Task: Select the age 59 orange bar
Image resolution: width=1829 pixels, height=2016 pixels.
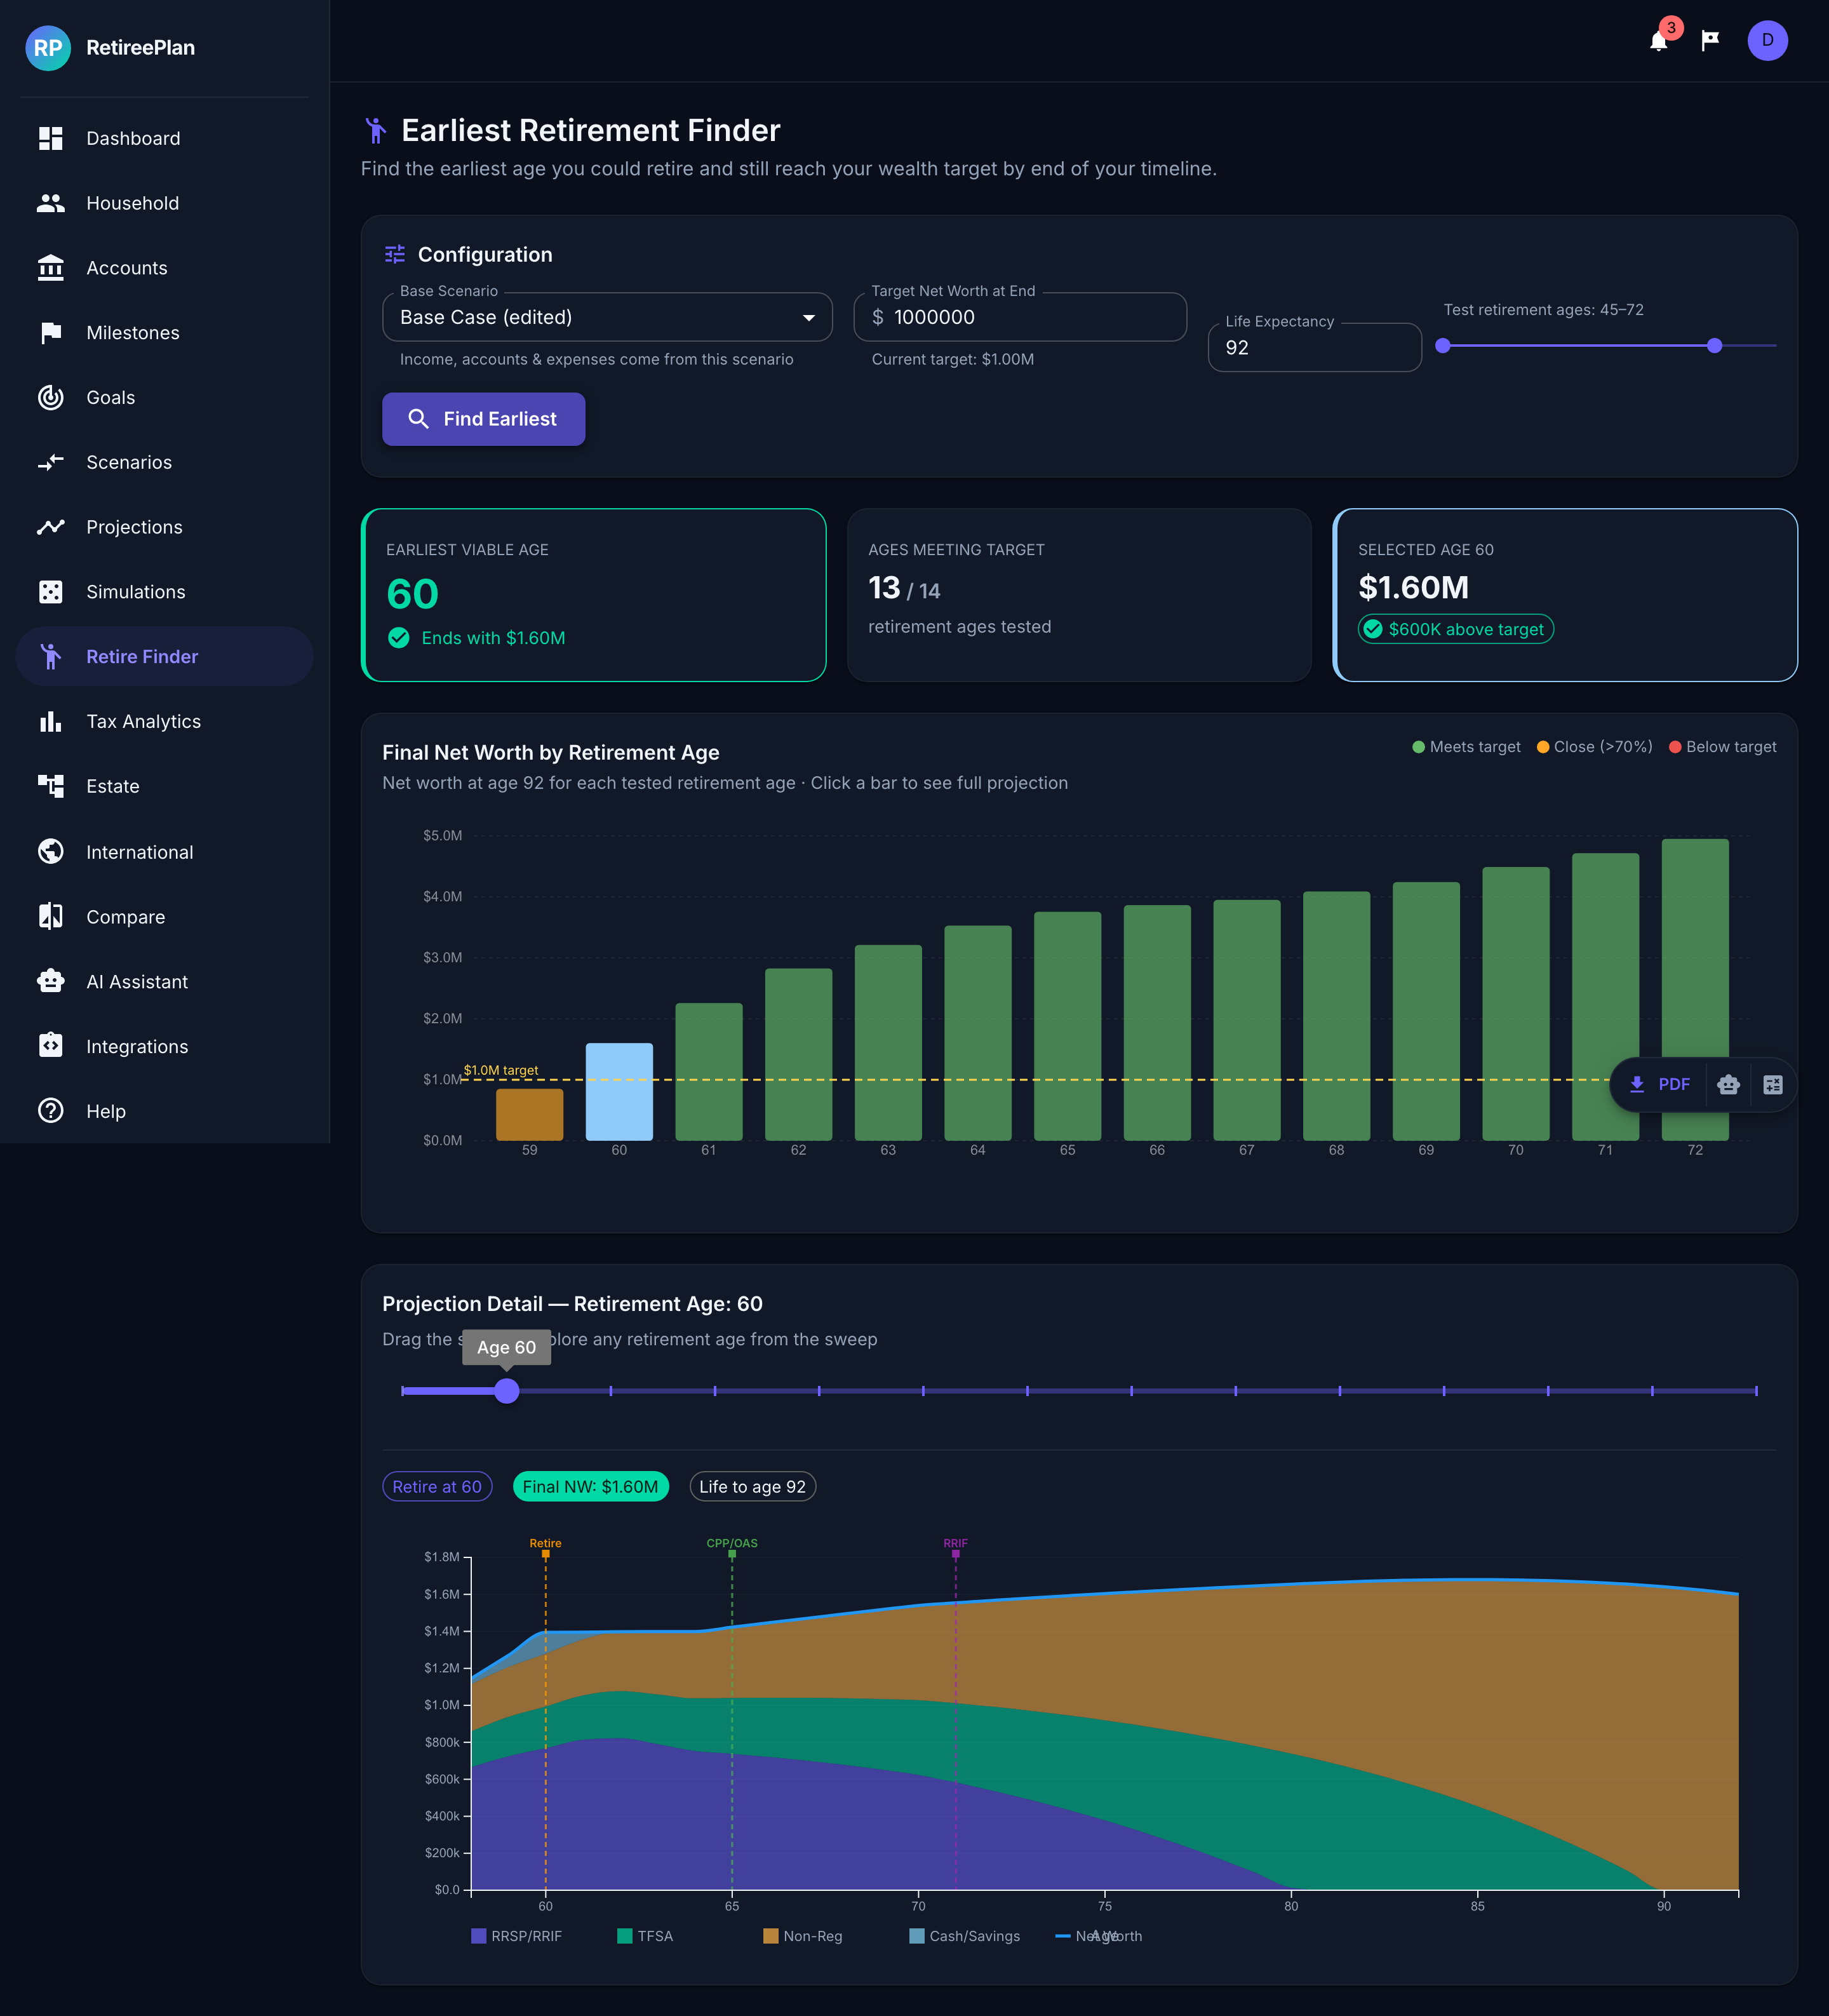Action: click(529, 1114)
